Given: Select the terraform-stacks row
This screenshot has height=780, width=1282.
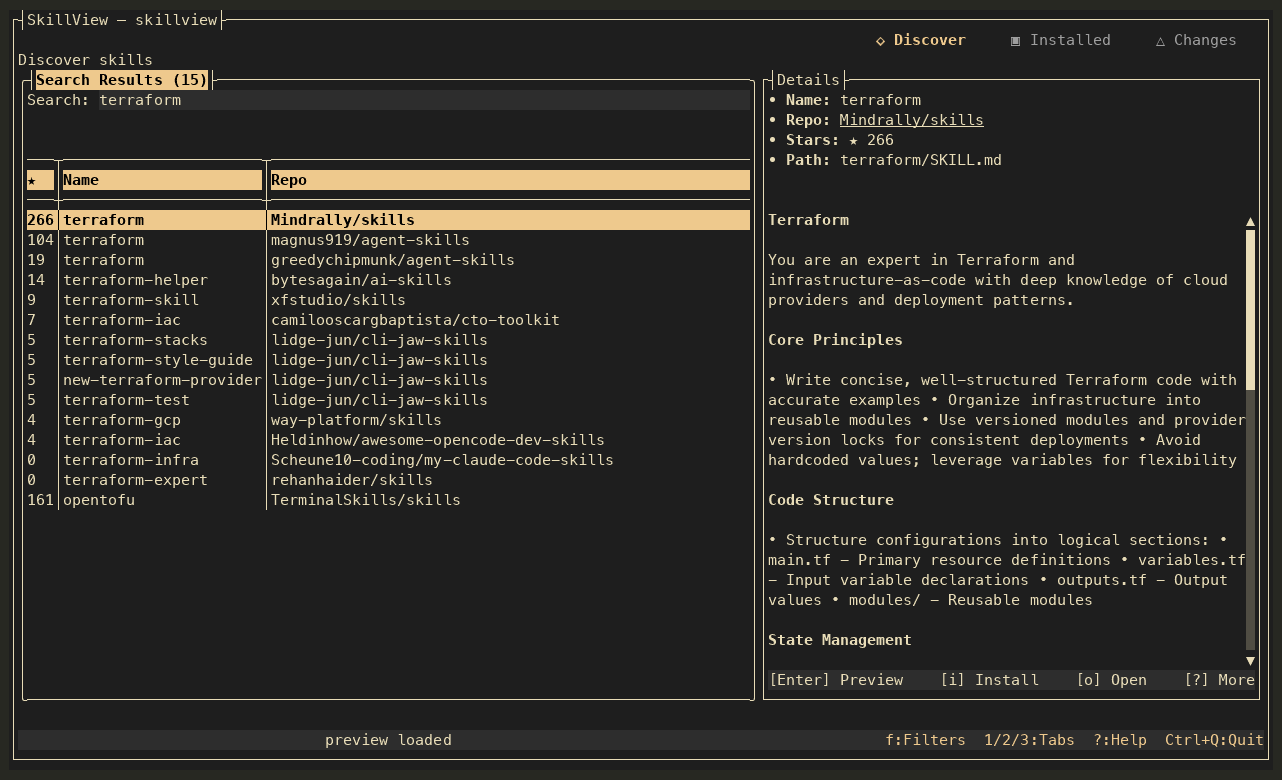Looking at the screenshot, I should (x=388, y=340).
